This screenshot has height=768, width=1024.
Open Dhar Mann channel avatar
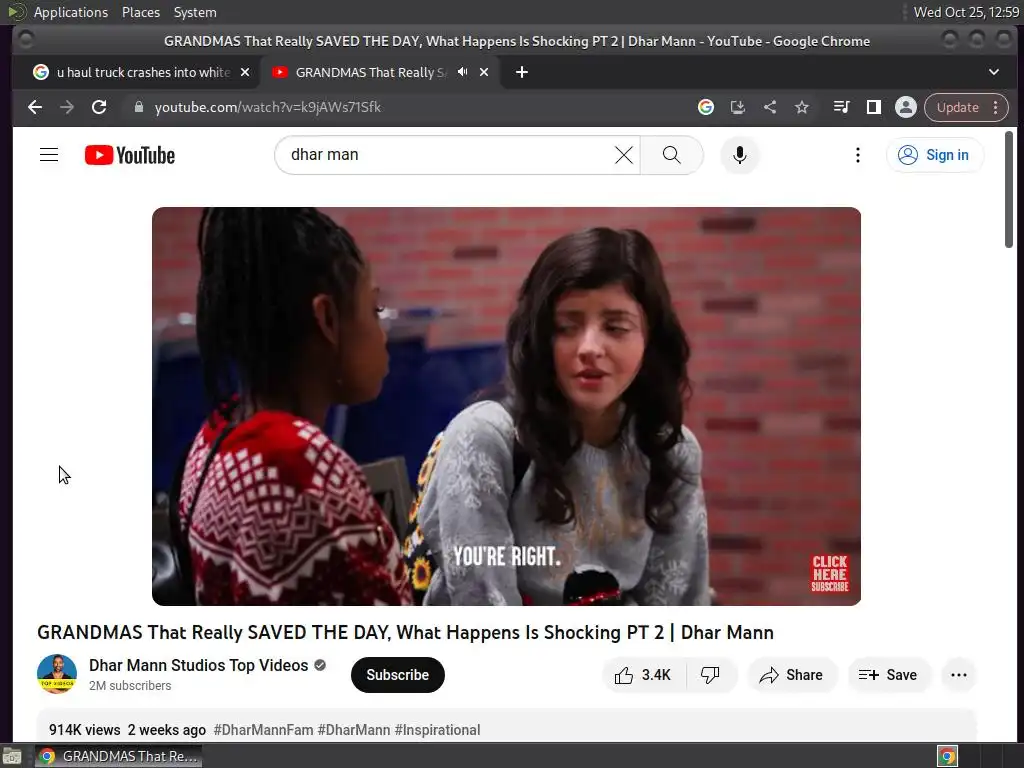tap(57, 674)
